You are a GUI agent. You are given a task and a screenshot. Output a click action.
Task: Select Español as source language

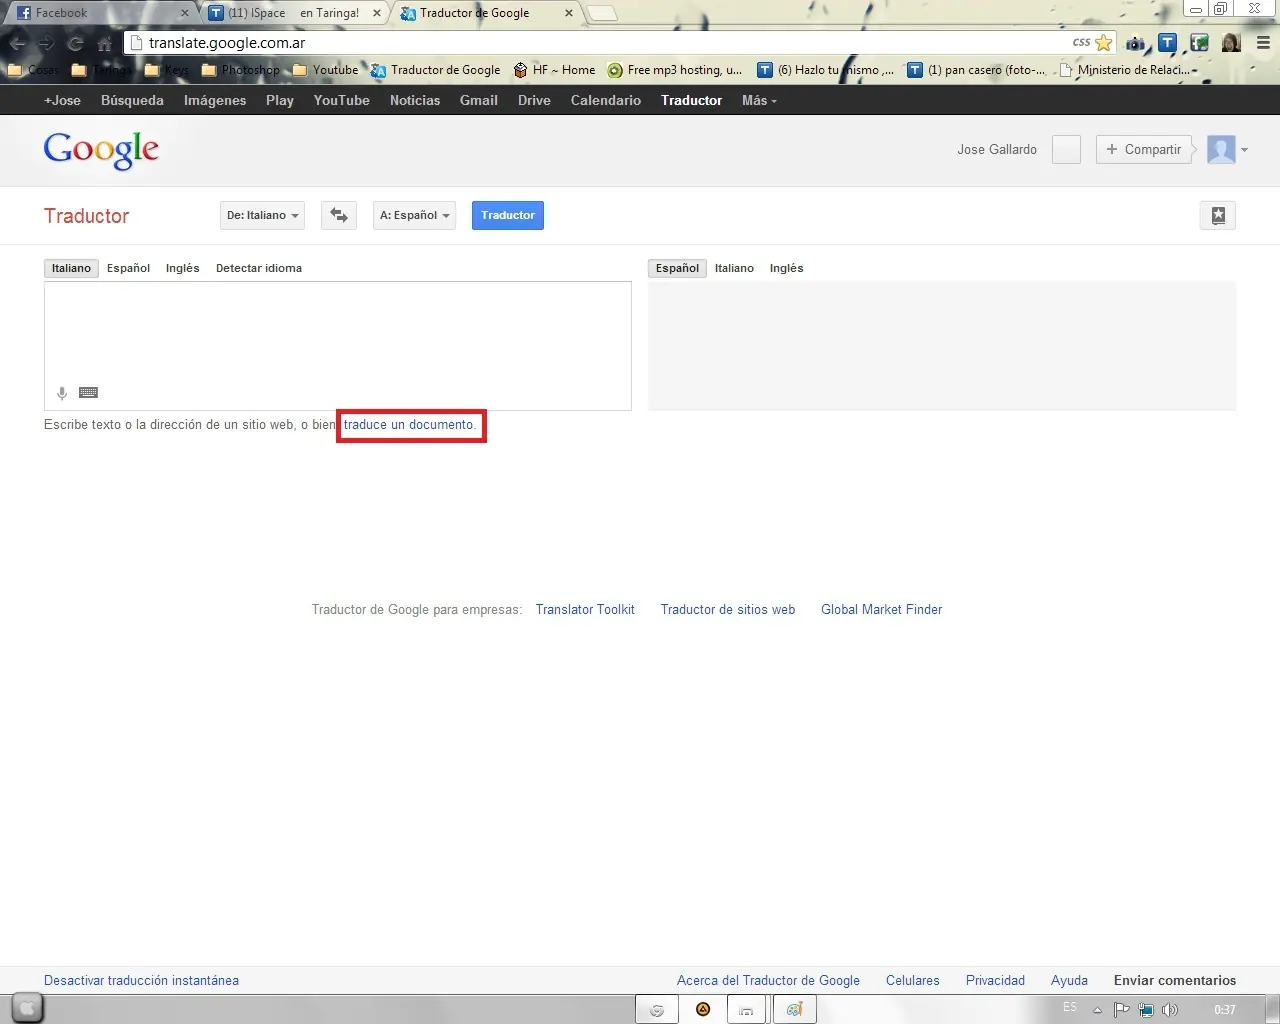point(128,268)
